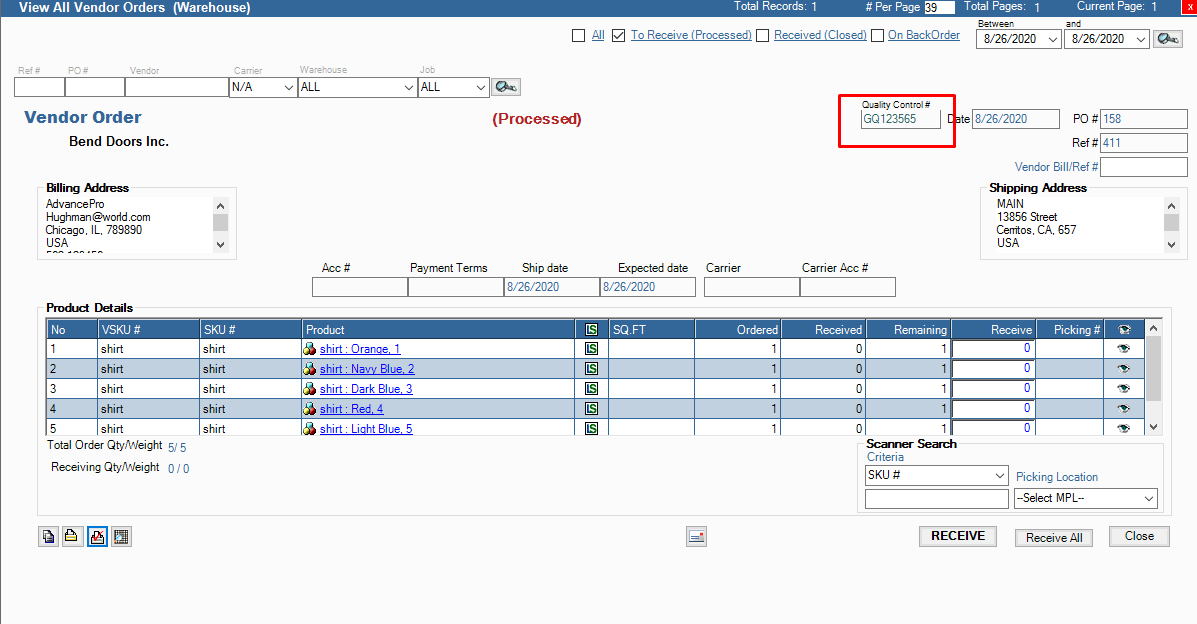Open the Warehouse dropdown showing ALL
This screenshot has height=624, width=1197.
click(357, 87)
